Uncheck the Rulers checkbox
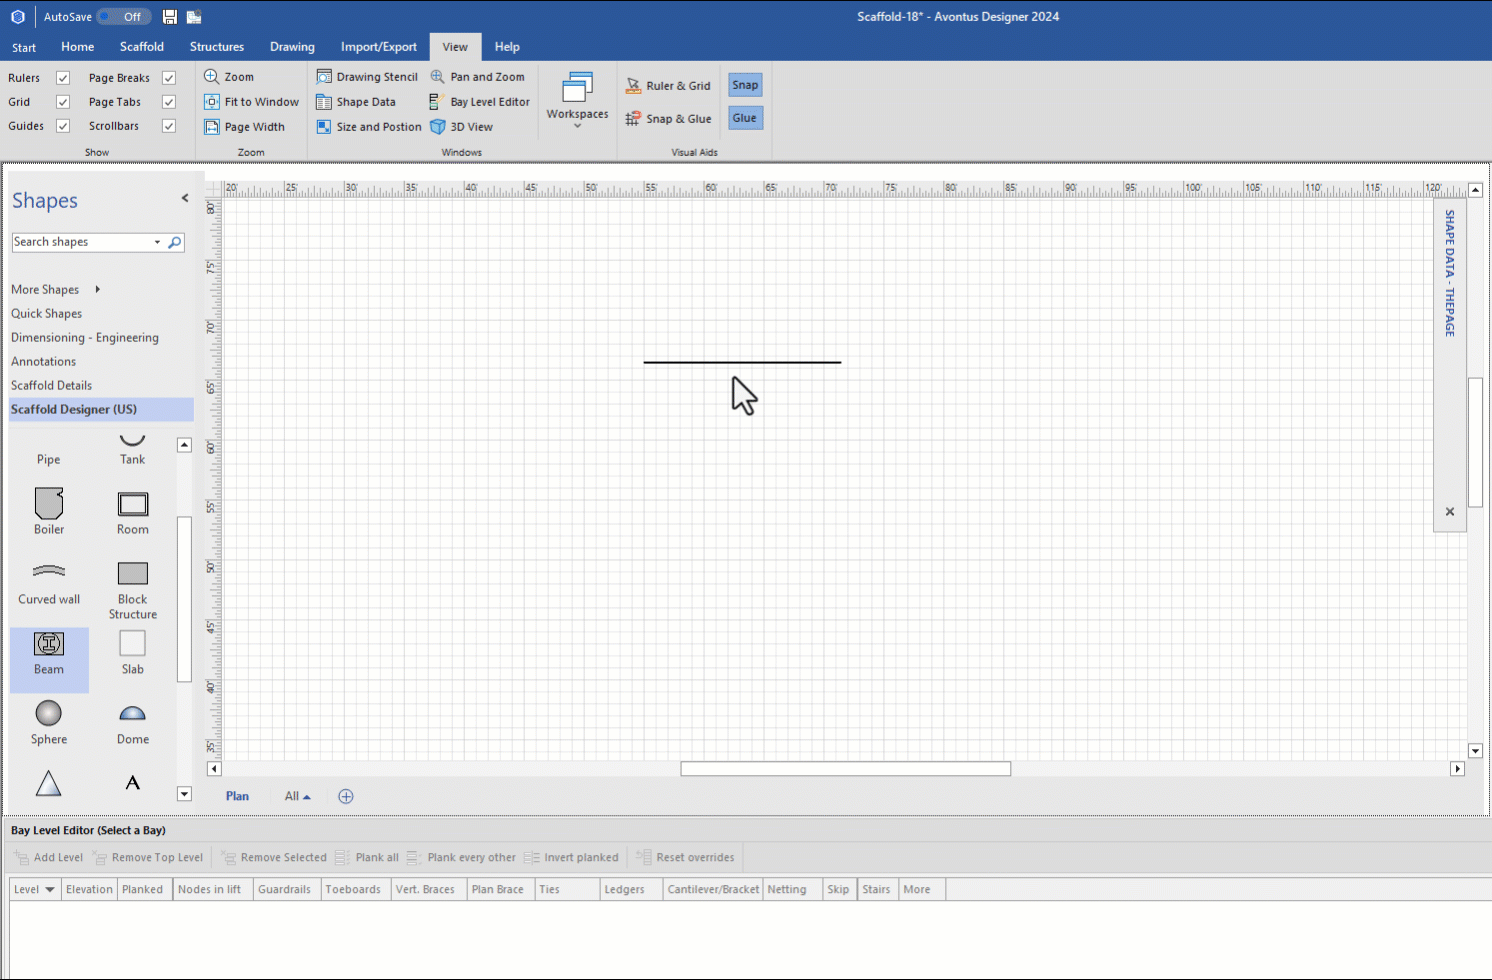 (x=63, y=78)
